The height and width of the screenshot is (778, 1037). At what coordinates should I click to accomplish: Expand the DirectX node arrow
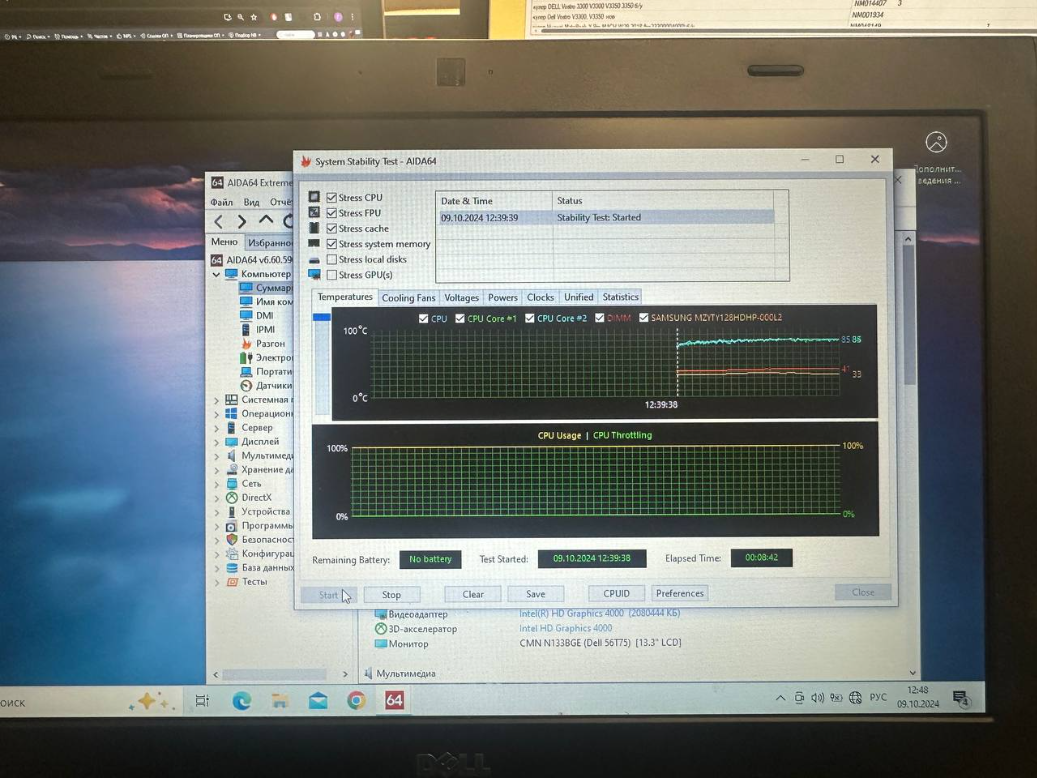216,497
